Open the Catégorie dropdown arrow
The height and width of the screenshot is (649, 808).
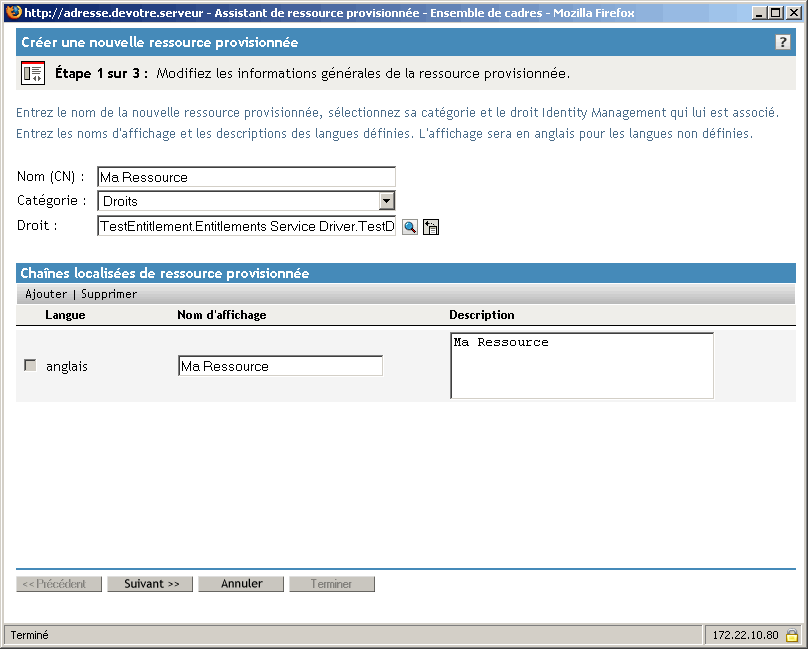pos(386,201)
